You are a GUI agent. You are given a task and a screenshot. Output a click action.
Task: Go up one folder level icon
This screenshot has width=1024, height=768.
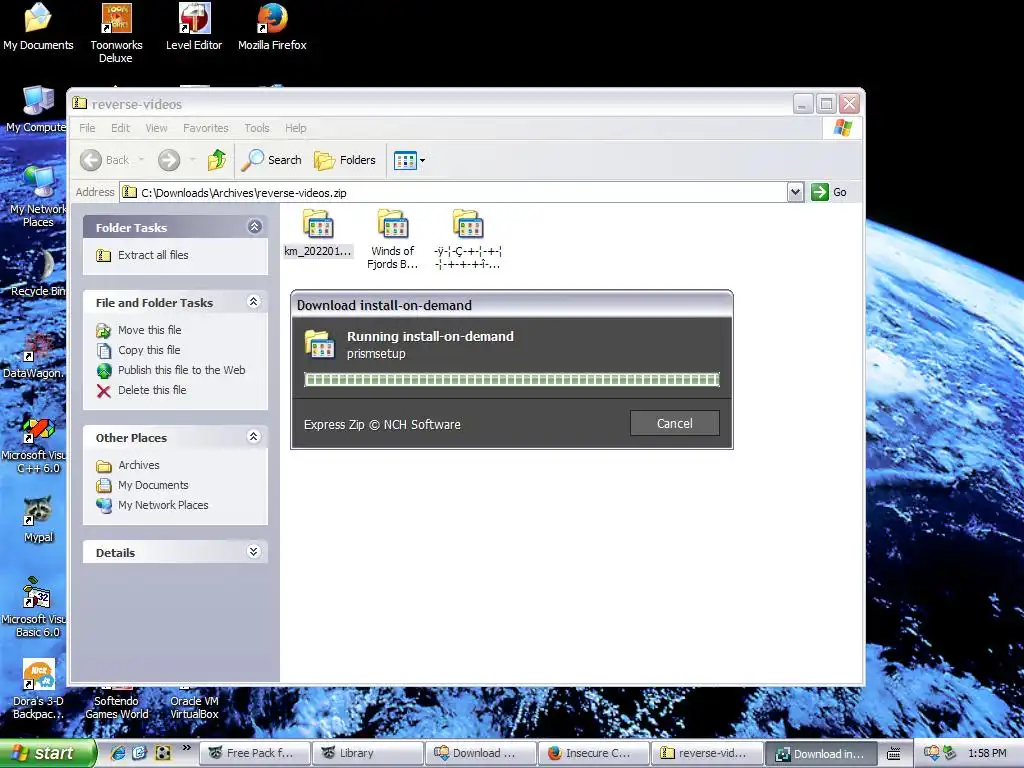[x=217, y=160]
